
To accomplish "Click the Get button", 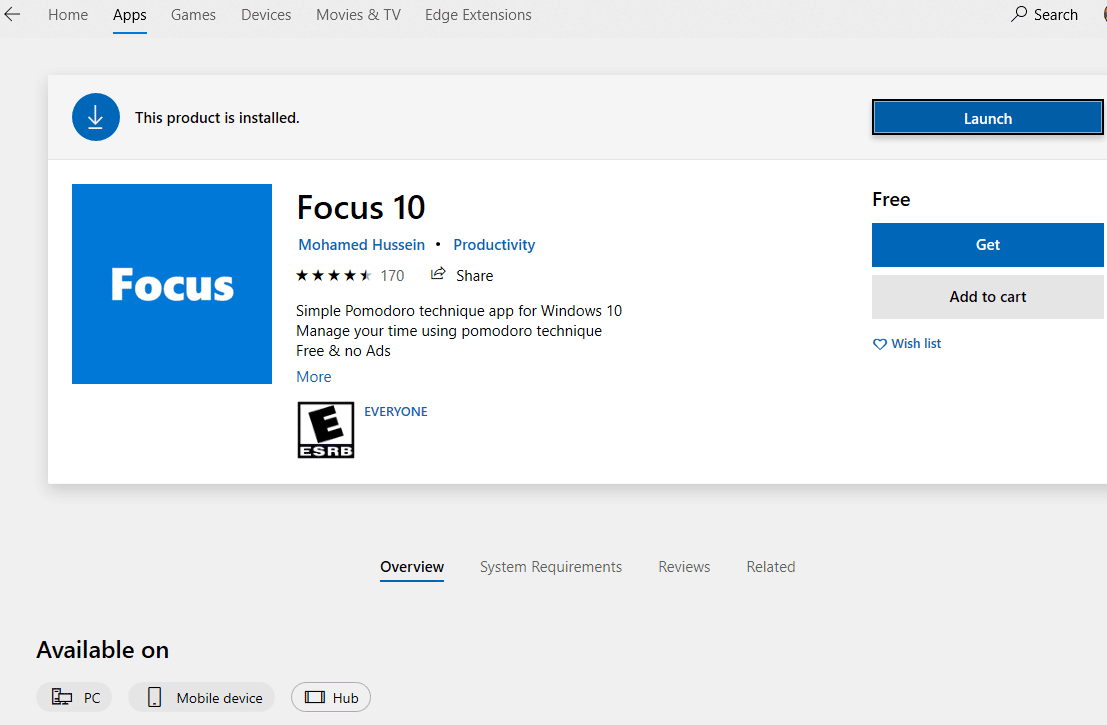I will pos(988,245).
